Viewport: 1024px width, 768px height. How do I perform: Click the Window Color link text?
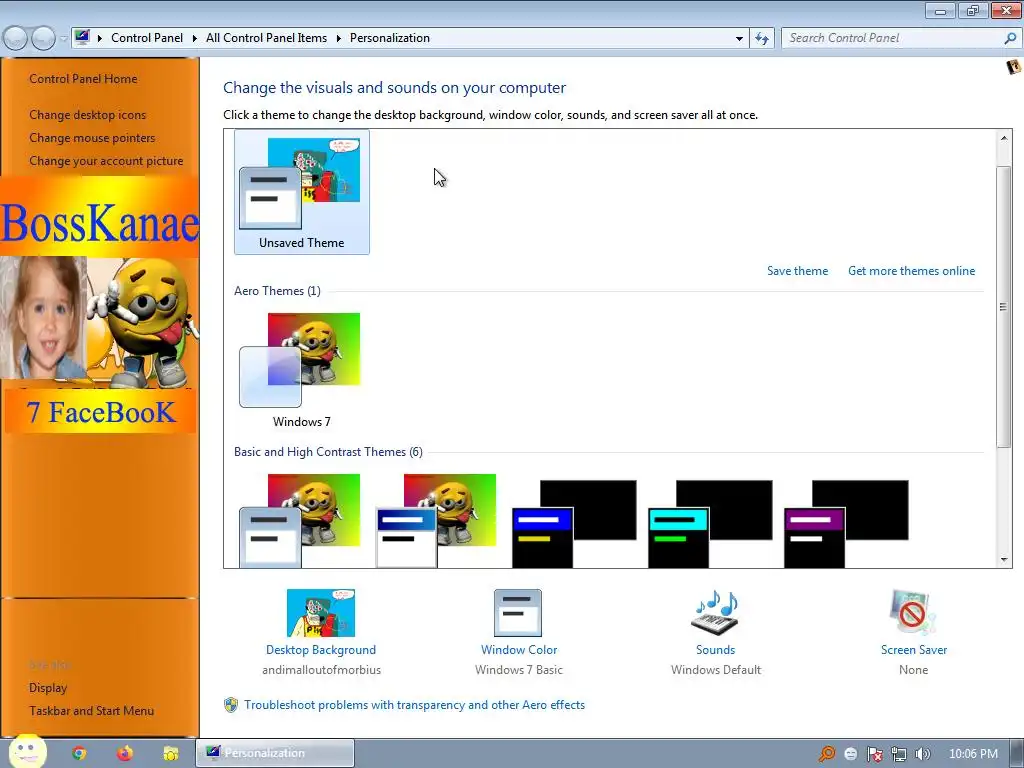519,650
